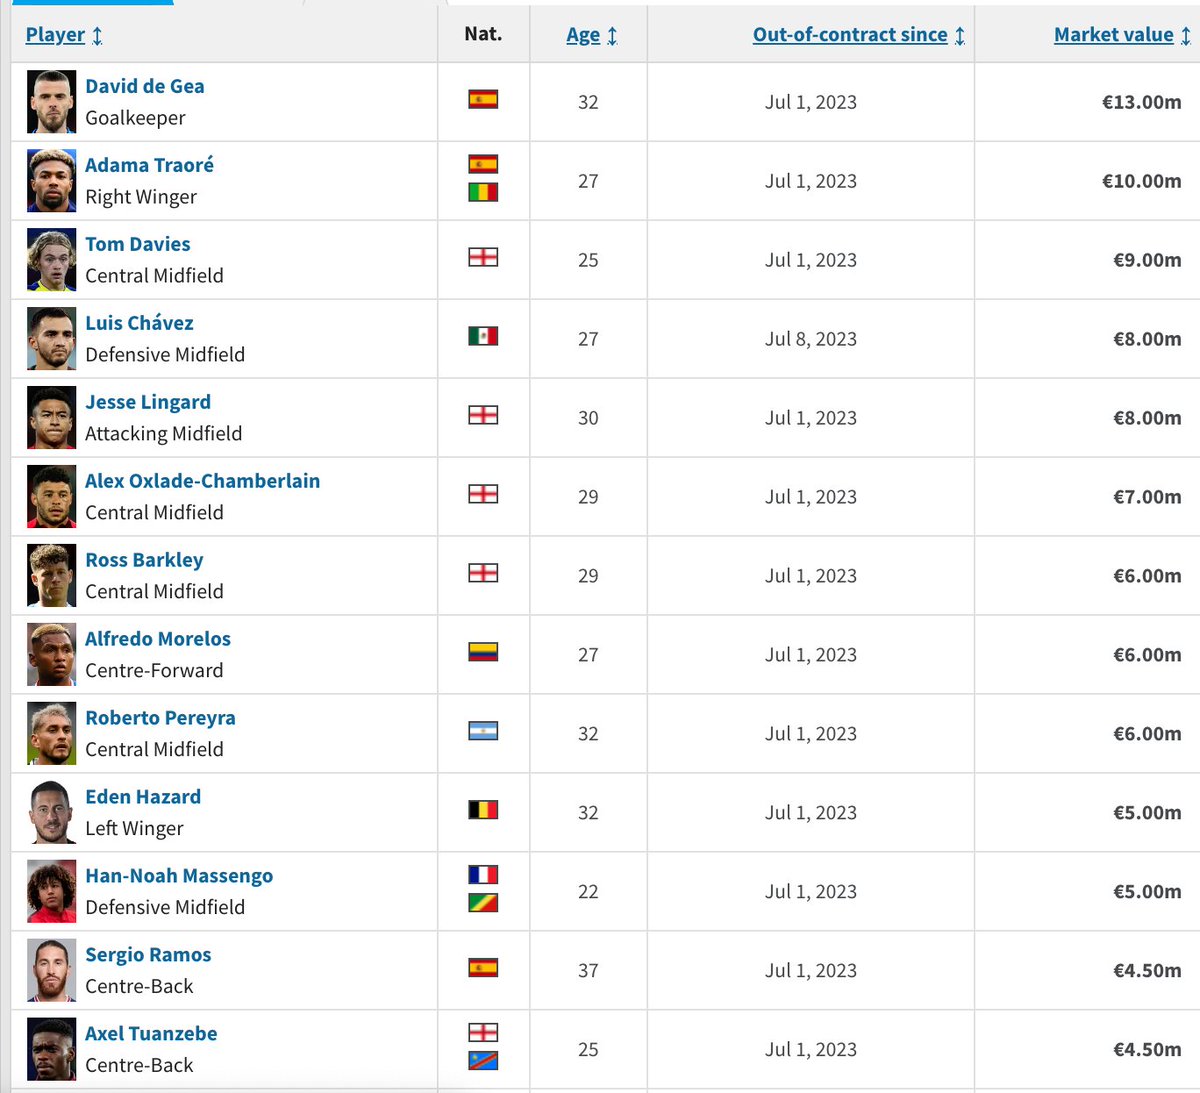1200x1093 pixels.
Task: Open Axel Tuanzebe's player name link
Action: pyautogui.click(x=151, y=1034)
